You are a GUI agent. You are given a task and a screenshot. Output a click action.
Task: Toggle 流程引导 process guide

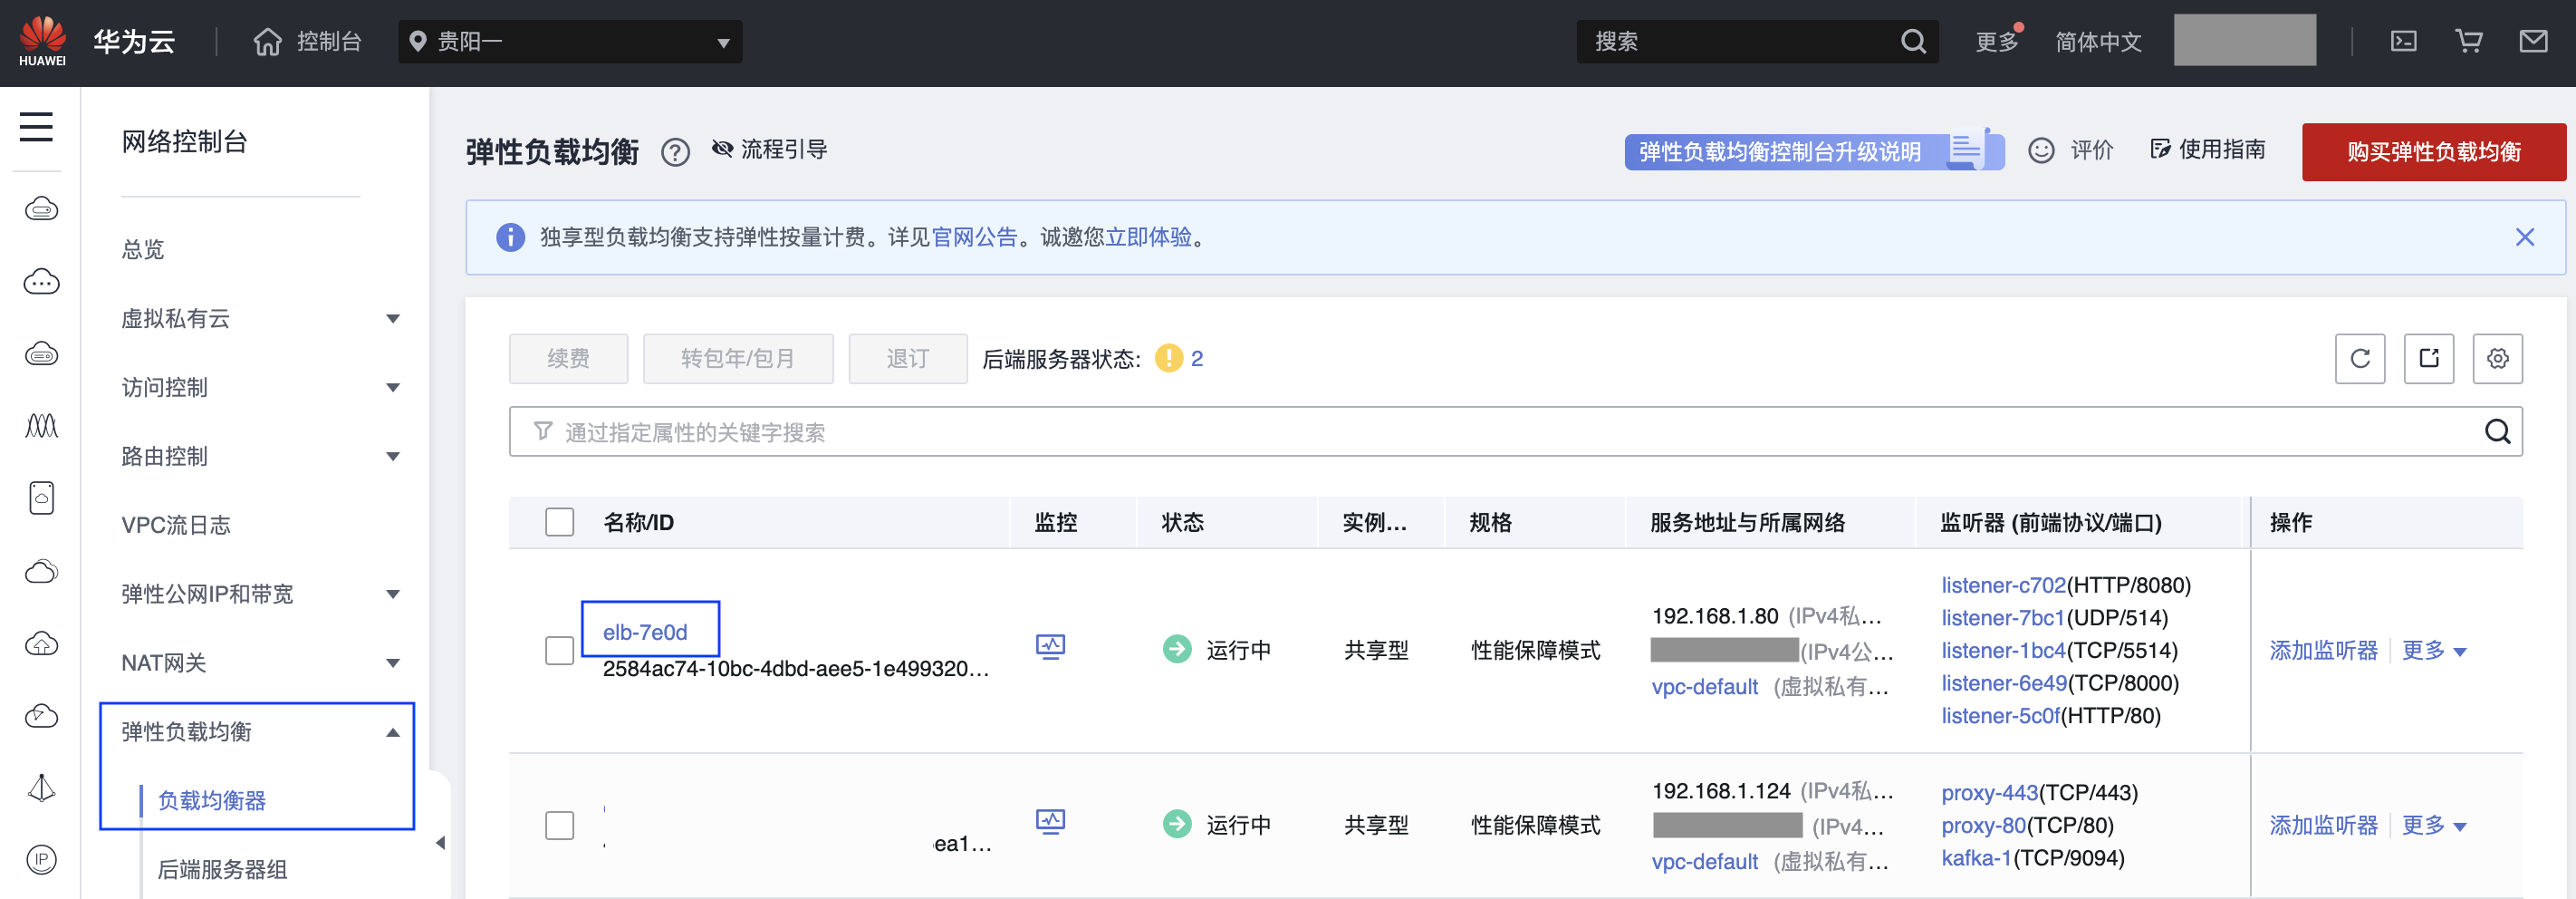pos(769,150)
